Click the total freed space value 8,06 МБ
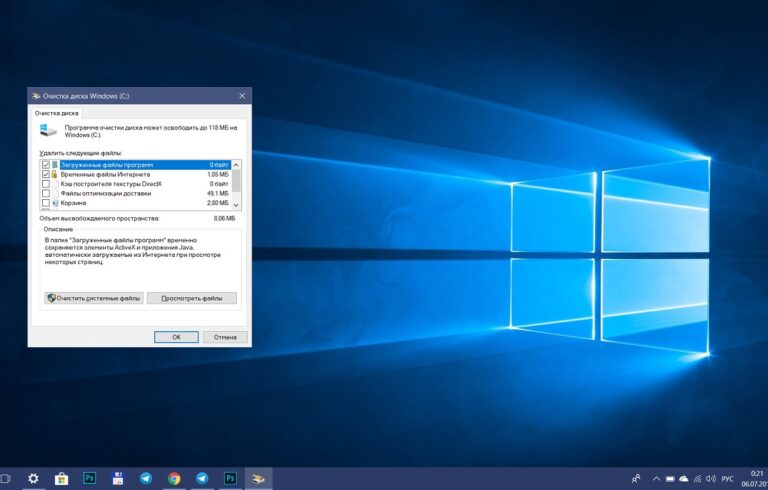768x490 pixels. tap(224, 219)
